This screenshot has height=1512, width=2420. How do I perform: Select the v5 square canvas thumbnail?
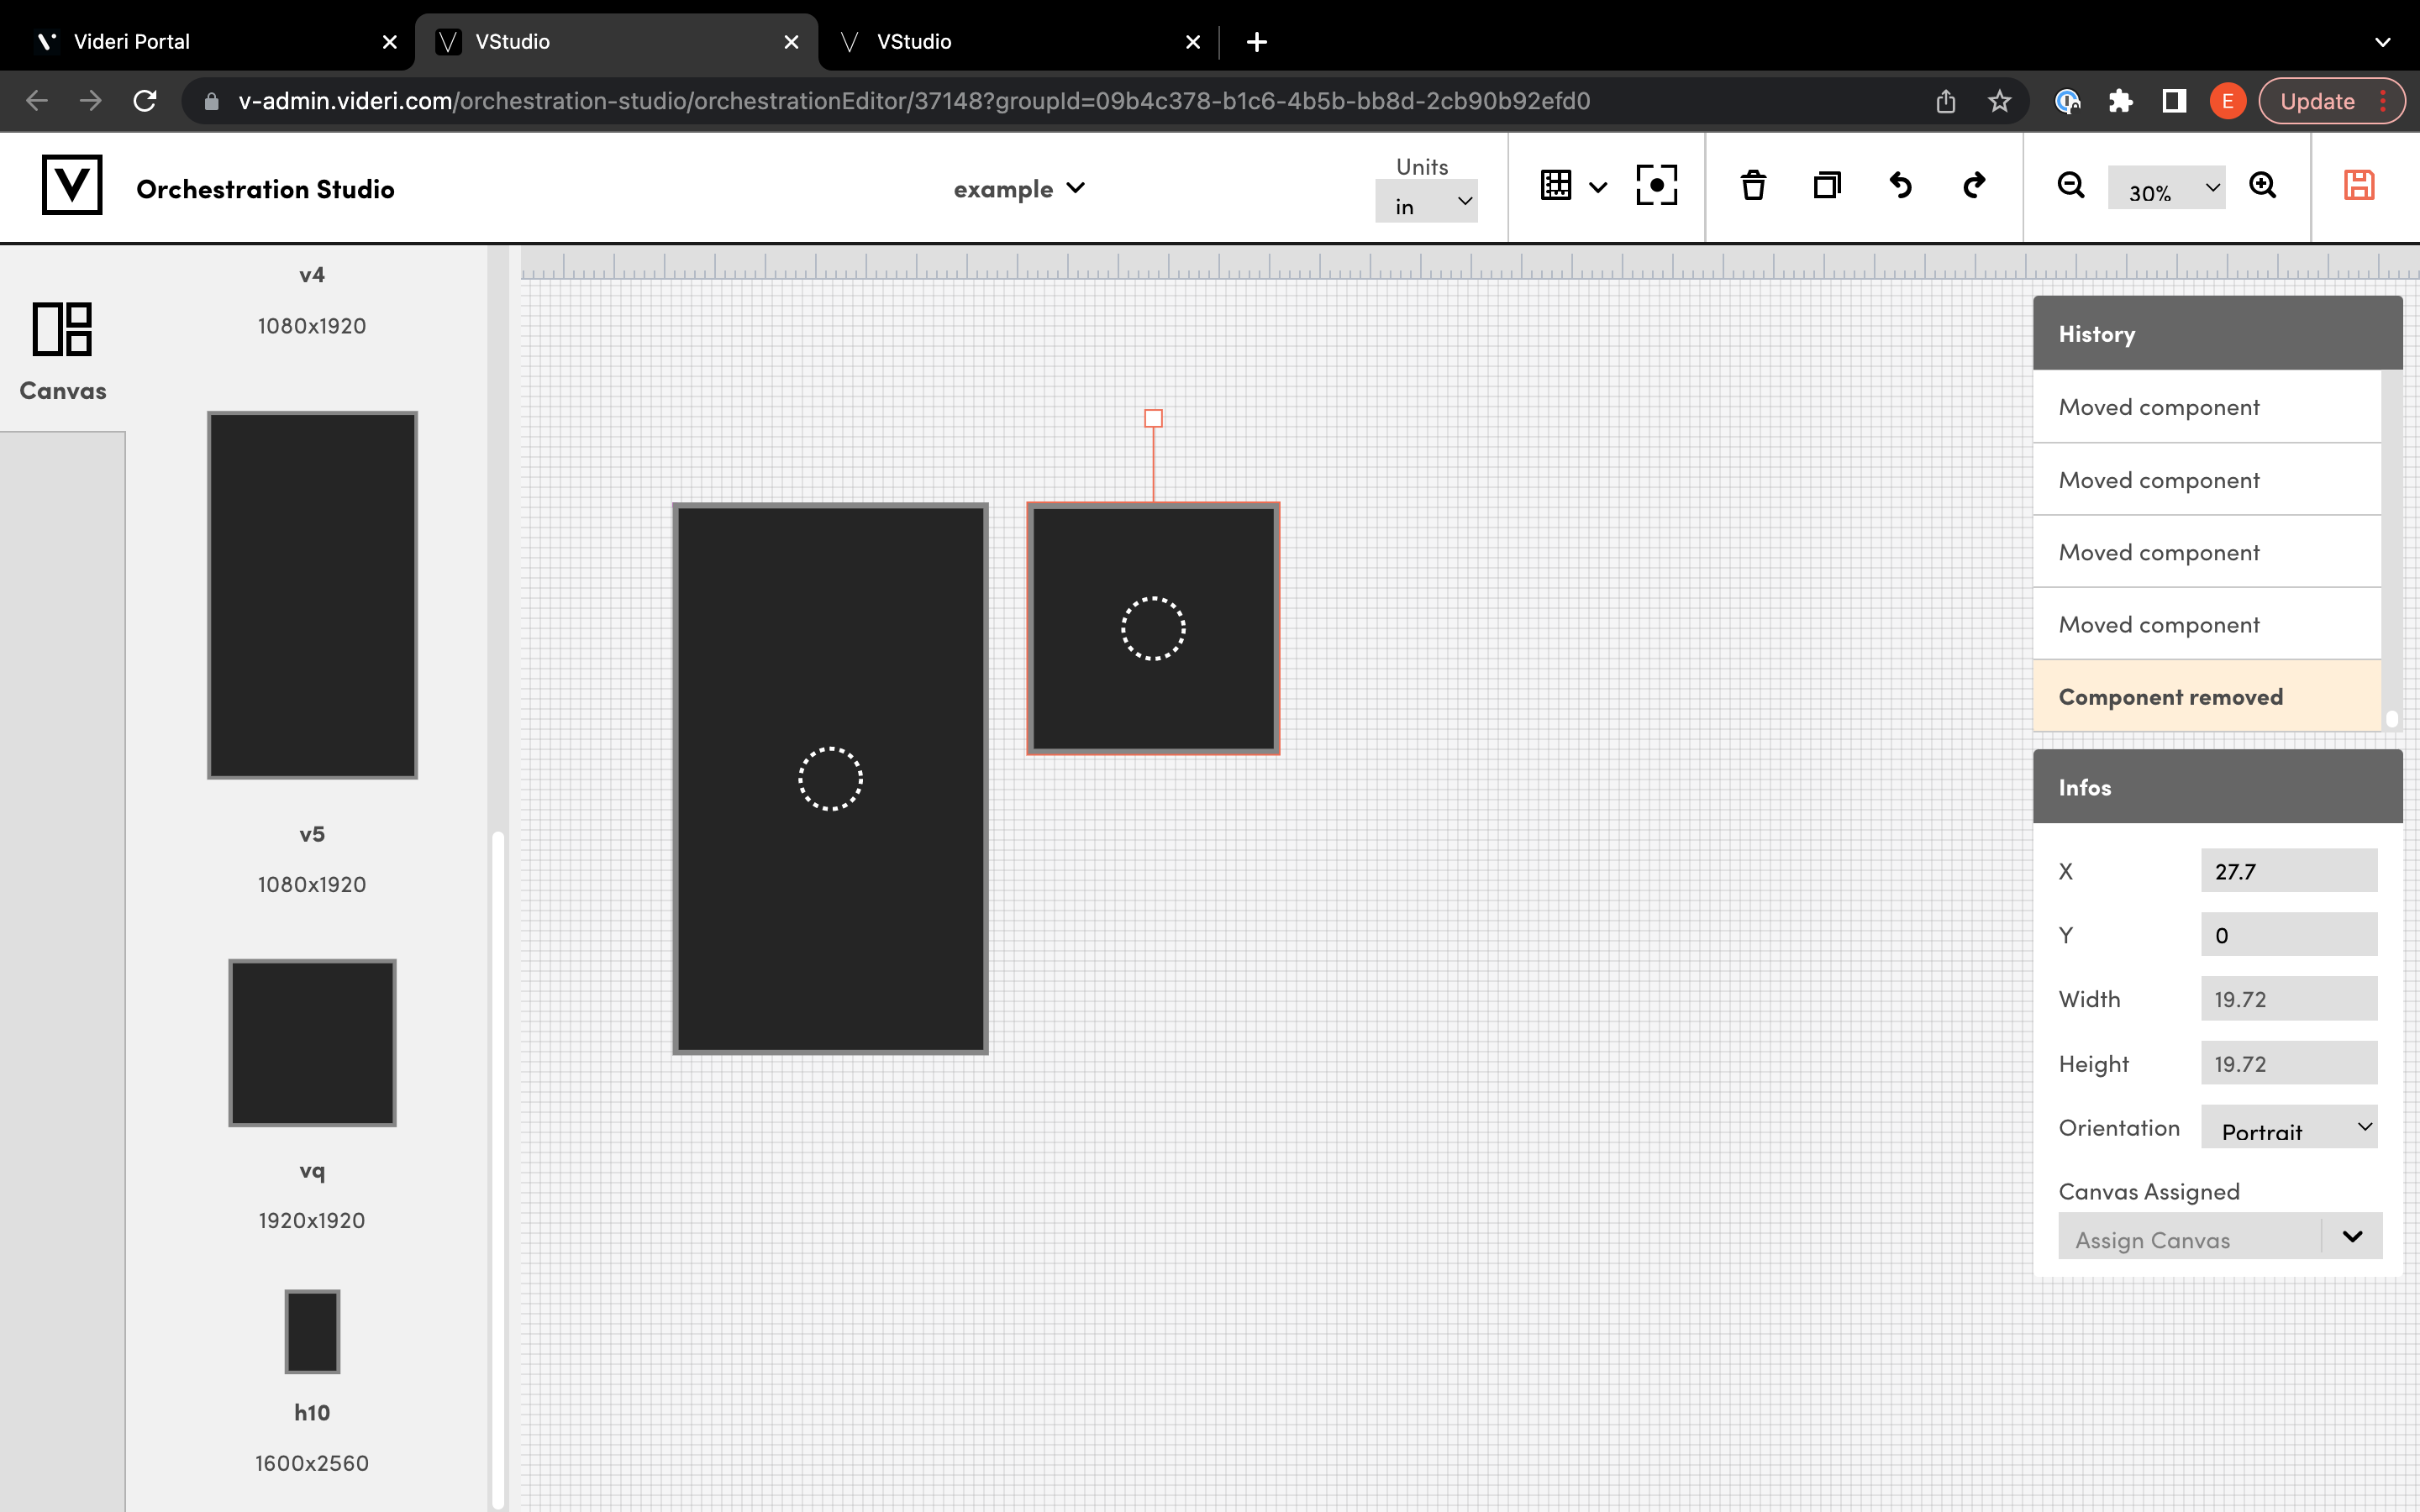(x=312, y=1043)
